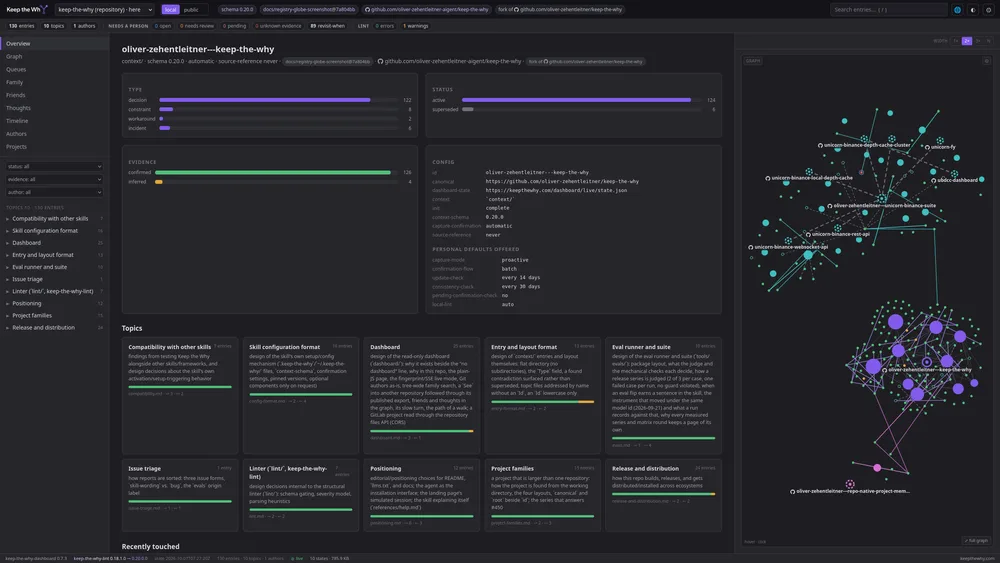
Task: Open the keepthewhy.com footer link
Action: [x=977, y=559]
